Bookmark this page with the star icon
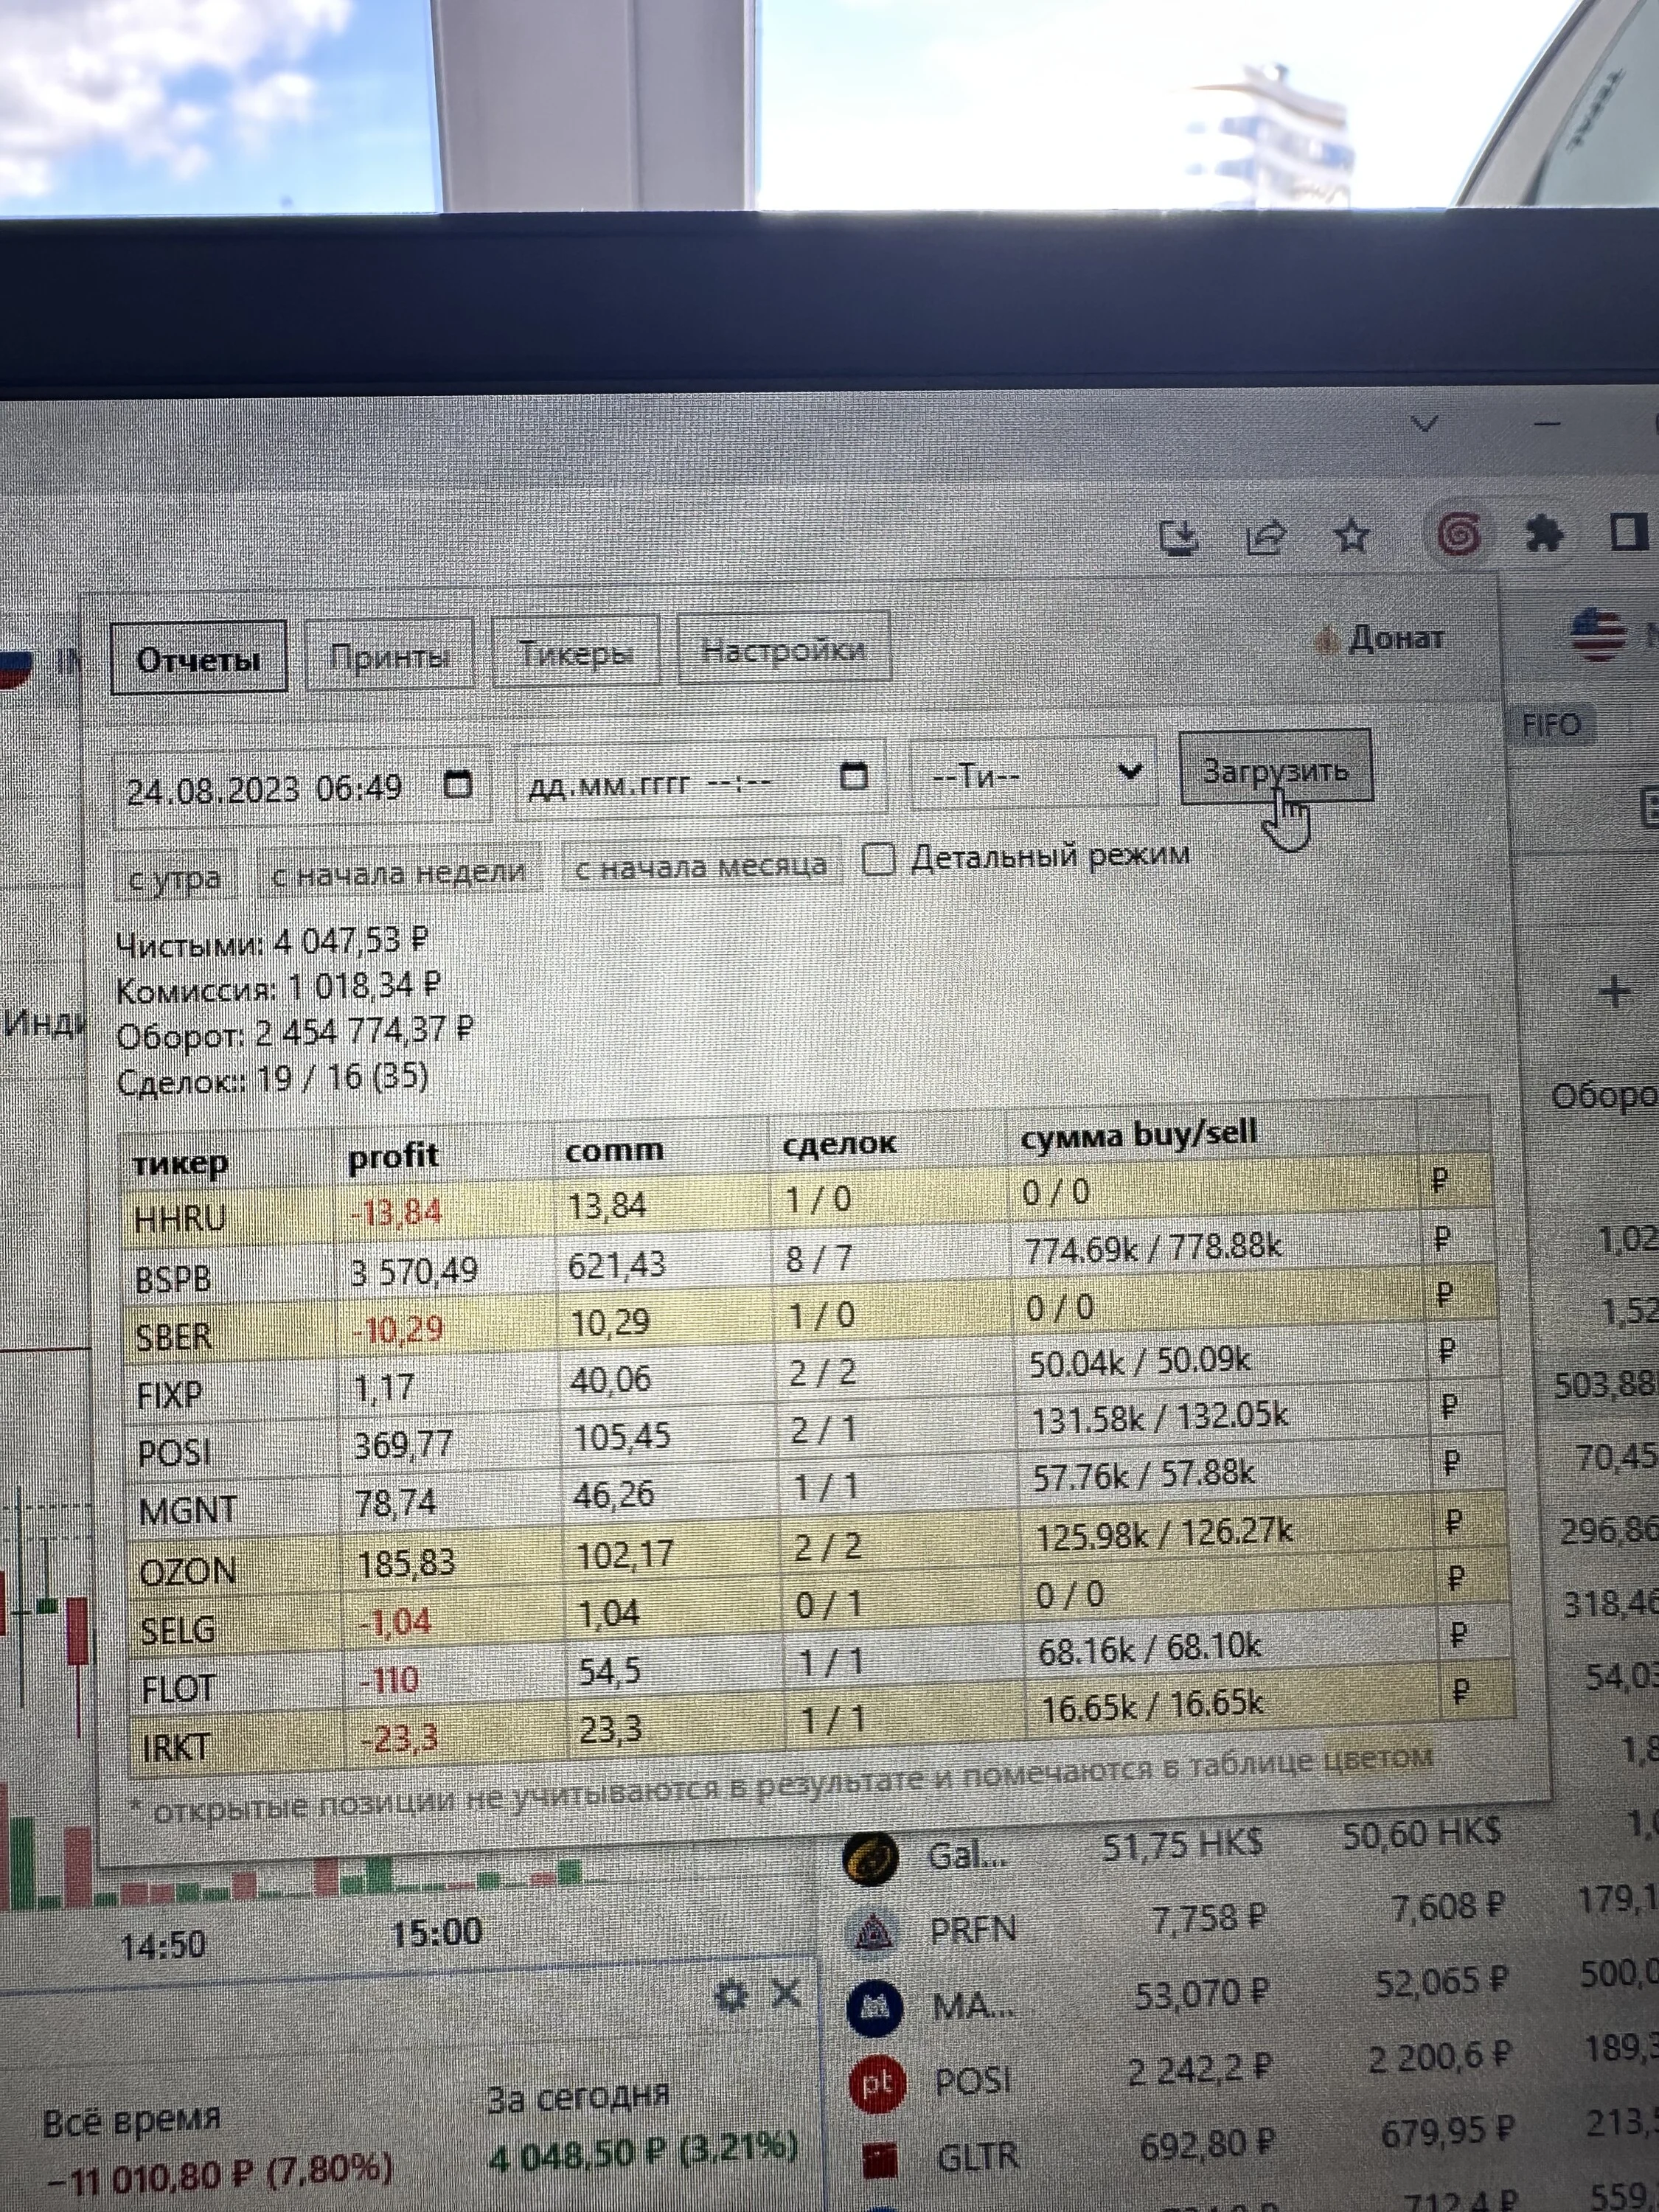This screenshot has width=1659, height=2212. [x=1352, y=537]
